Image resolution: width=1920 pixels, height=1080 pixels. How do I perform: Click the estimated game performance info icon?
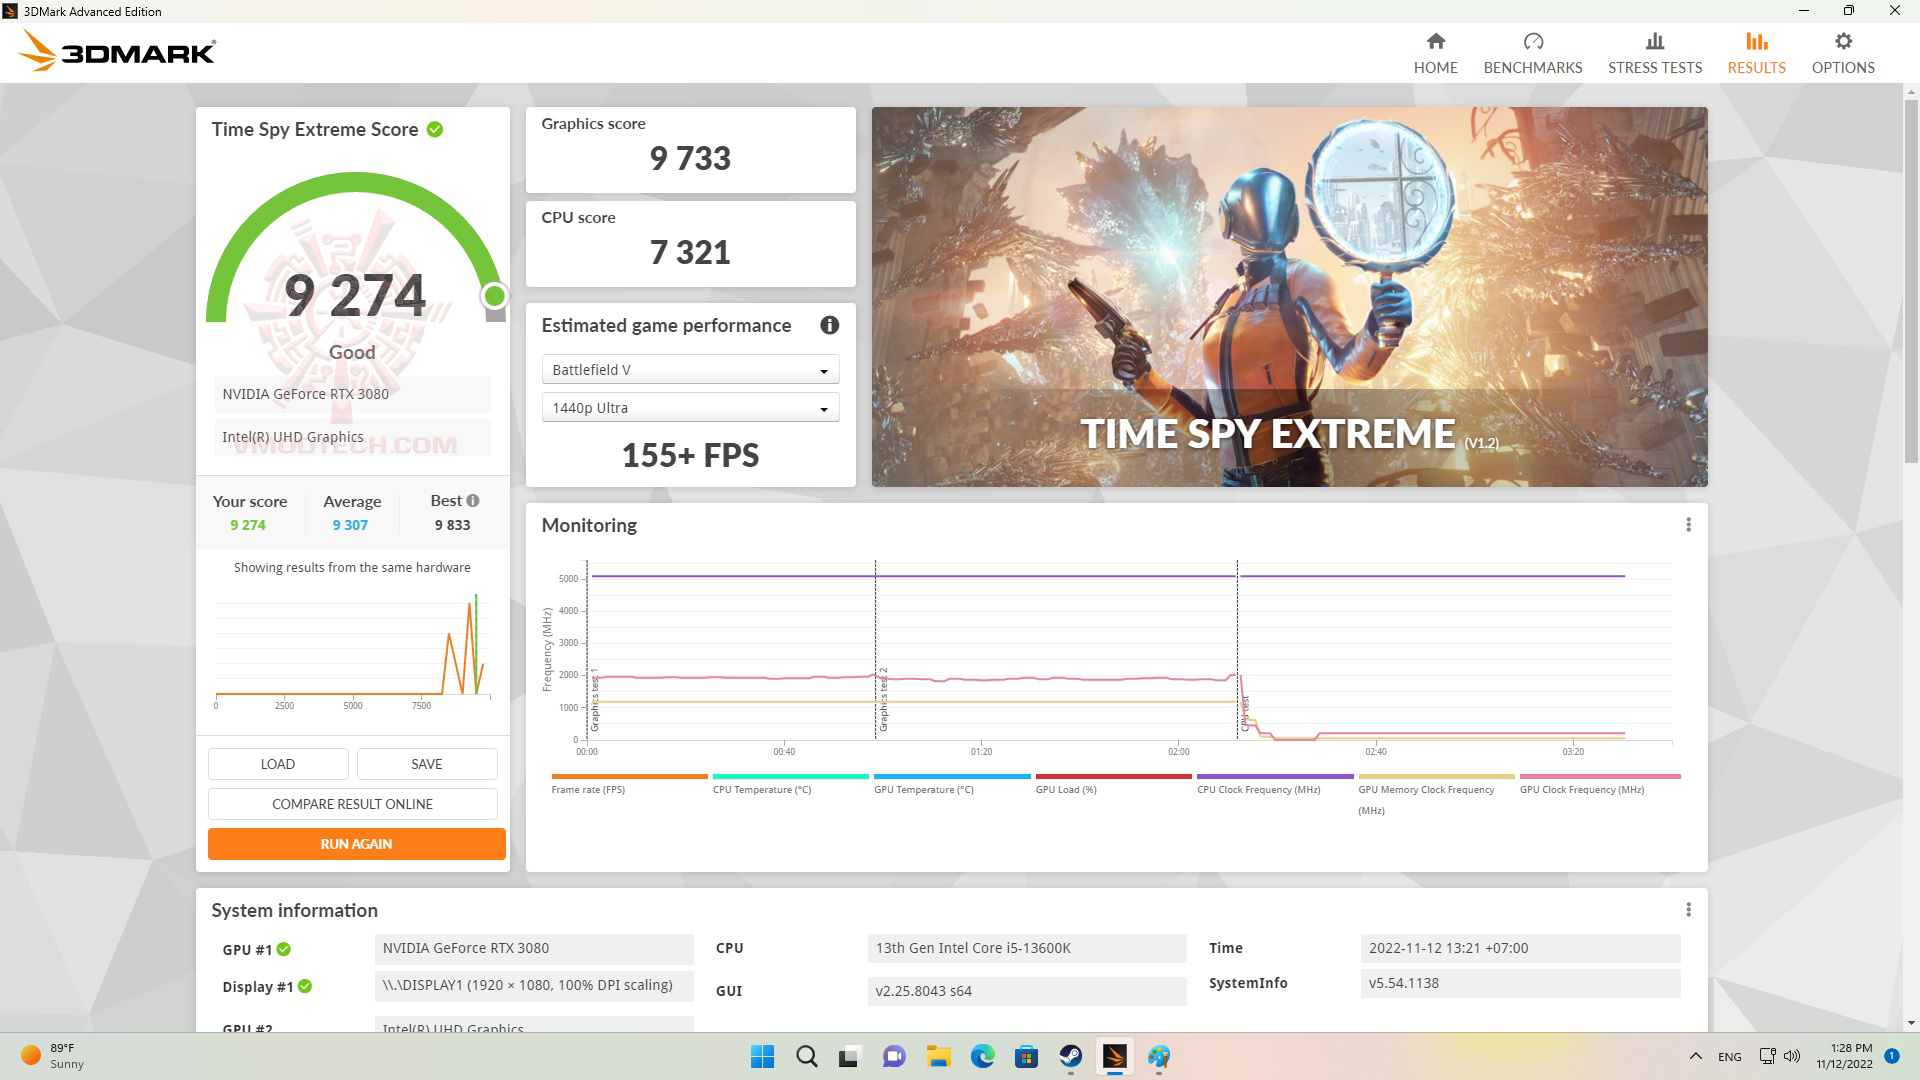829,325
